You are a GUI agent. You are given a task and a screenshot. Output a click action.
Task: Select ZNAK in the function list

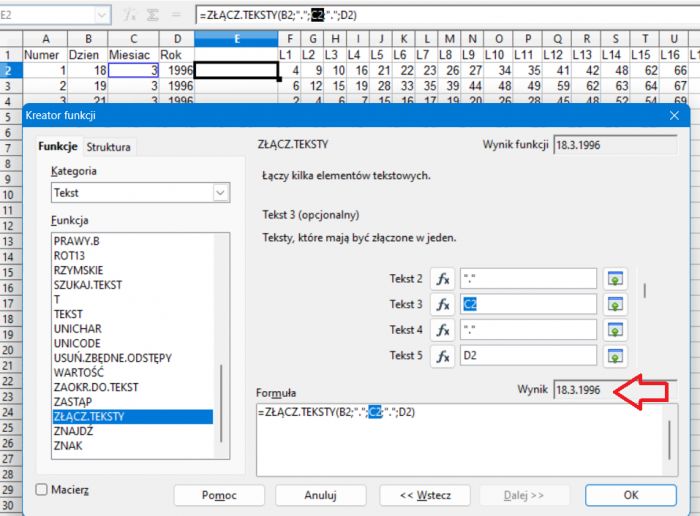133,445
